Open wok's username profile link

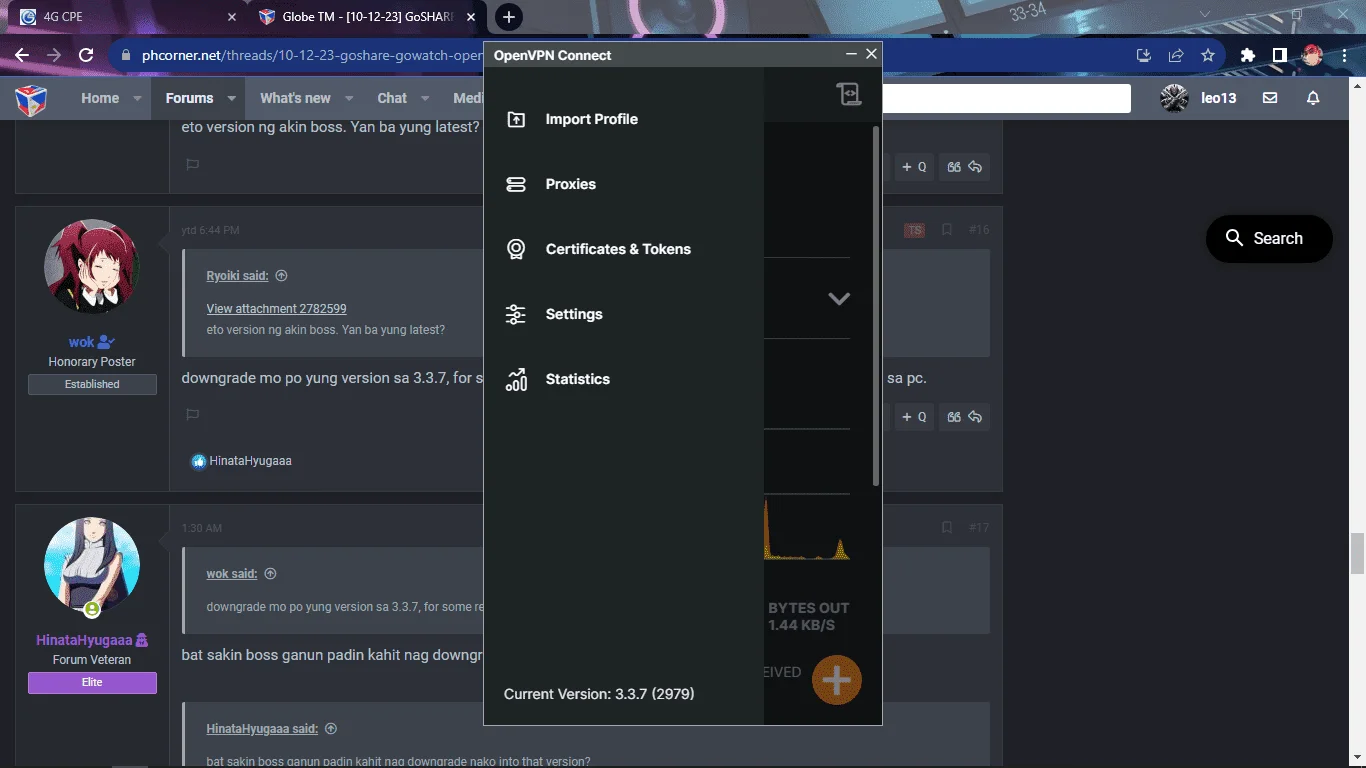pos(82,342)
